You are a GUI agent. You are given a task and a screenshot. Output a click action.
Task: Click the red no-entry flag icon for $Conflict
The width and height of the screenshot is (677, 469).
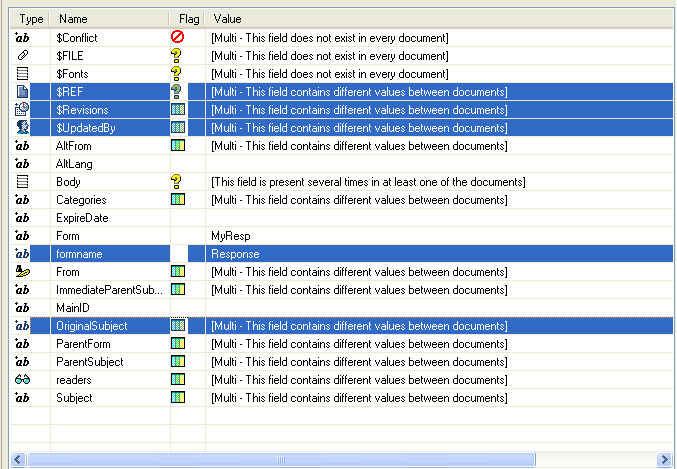tap(177, 38)
